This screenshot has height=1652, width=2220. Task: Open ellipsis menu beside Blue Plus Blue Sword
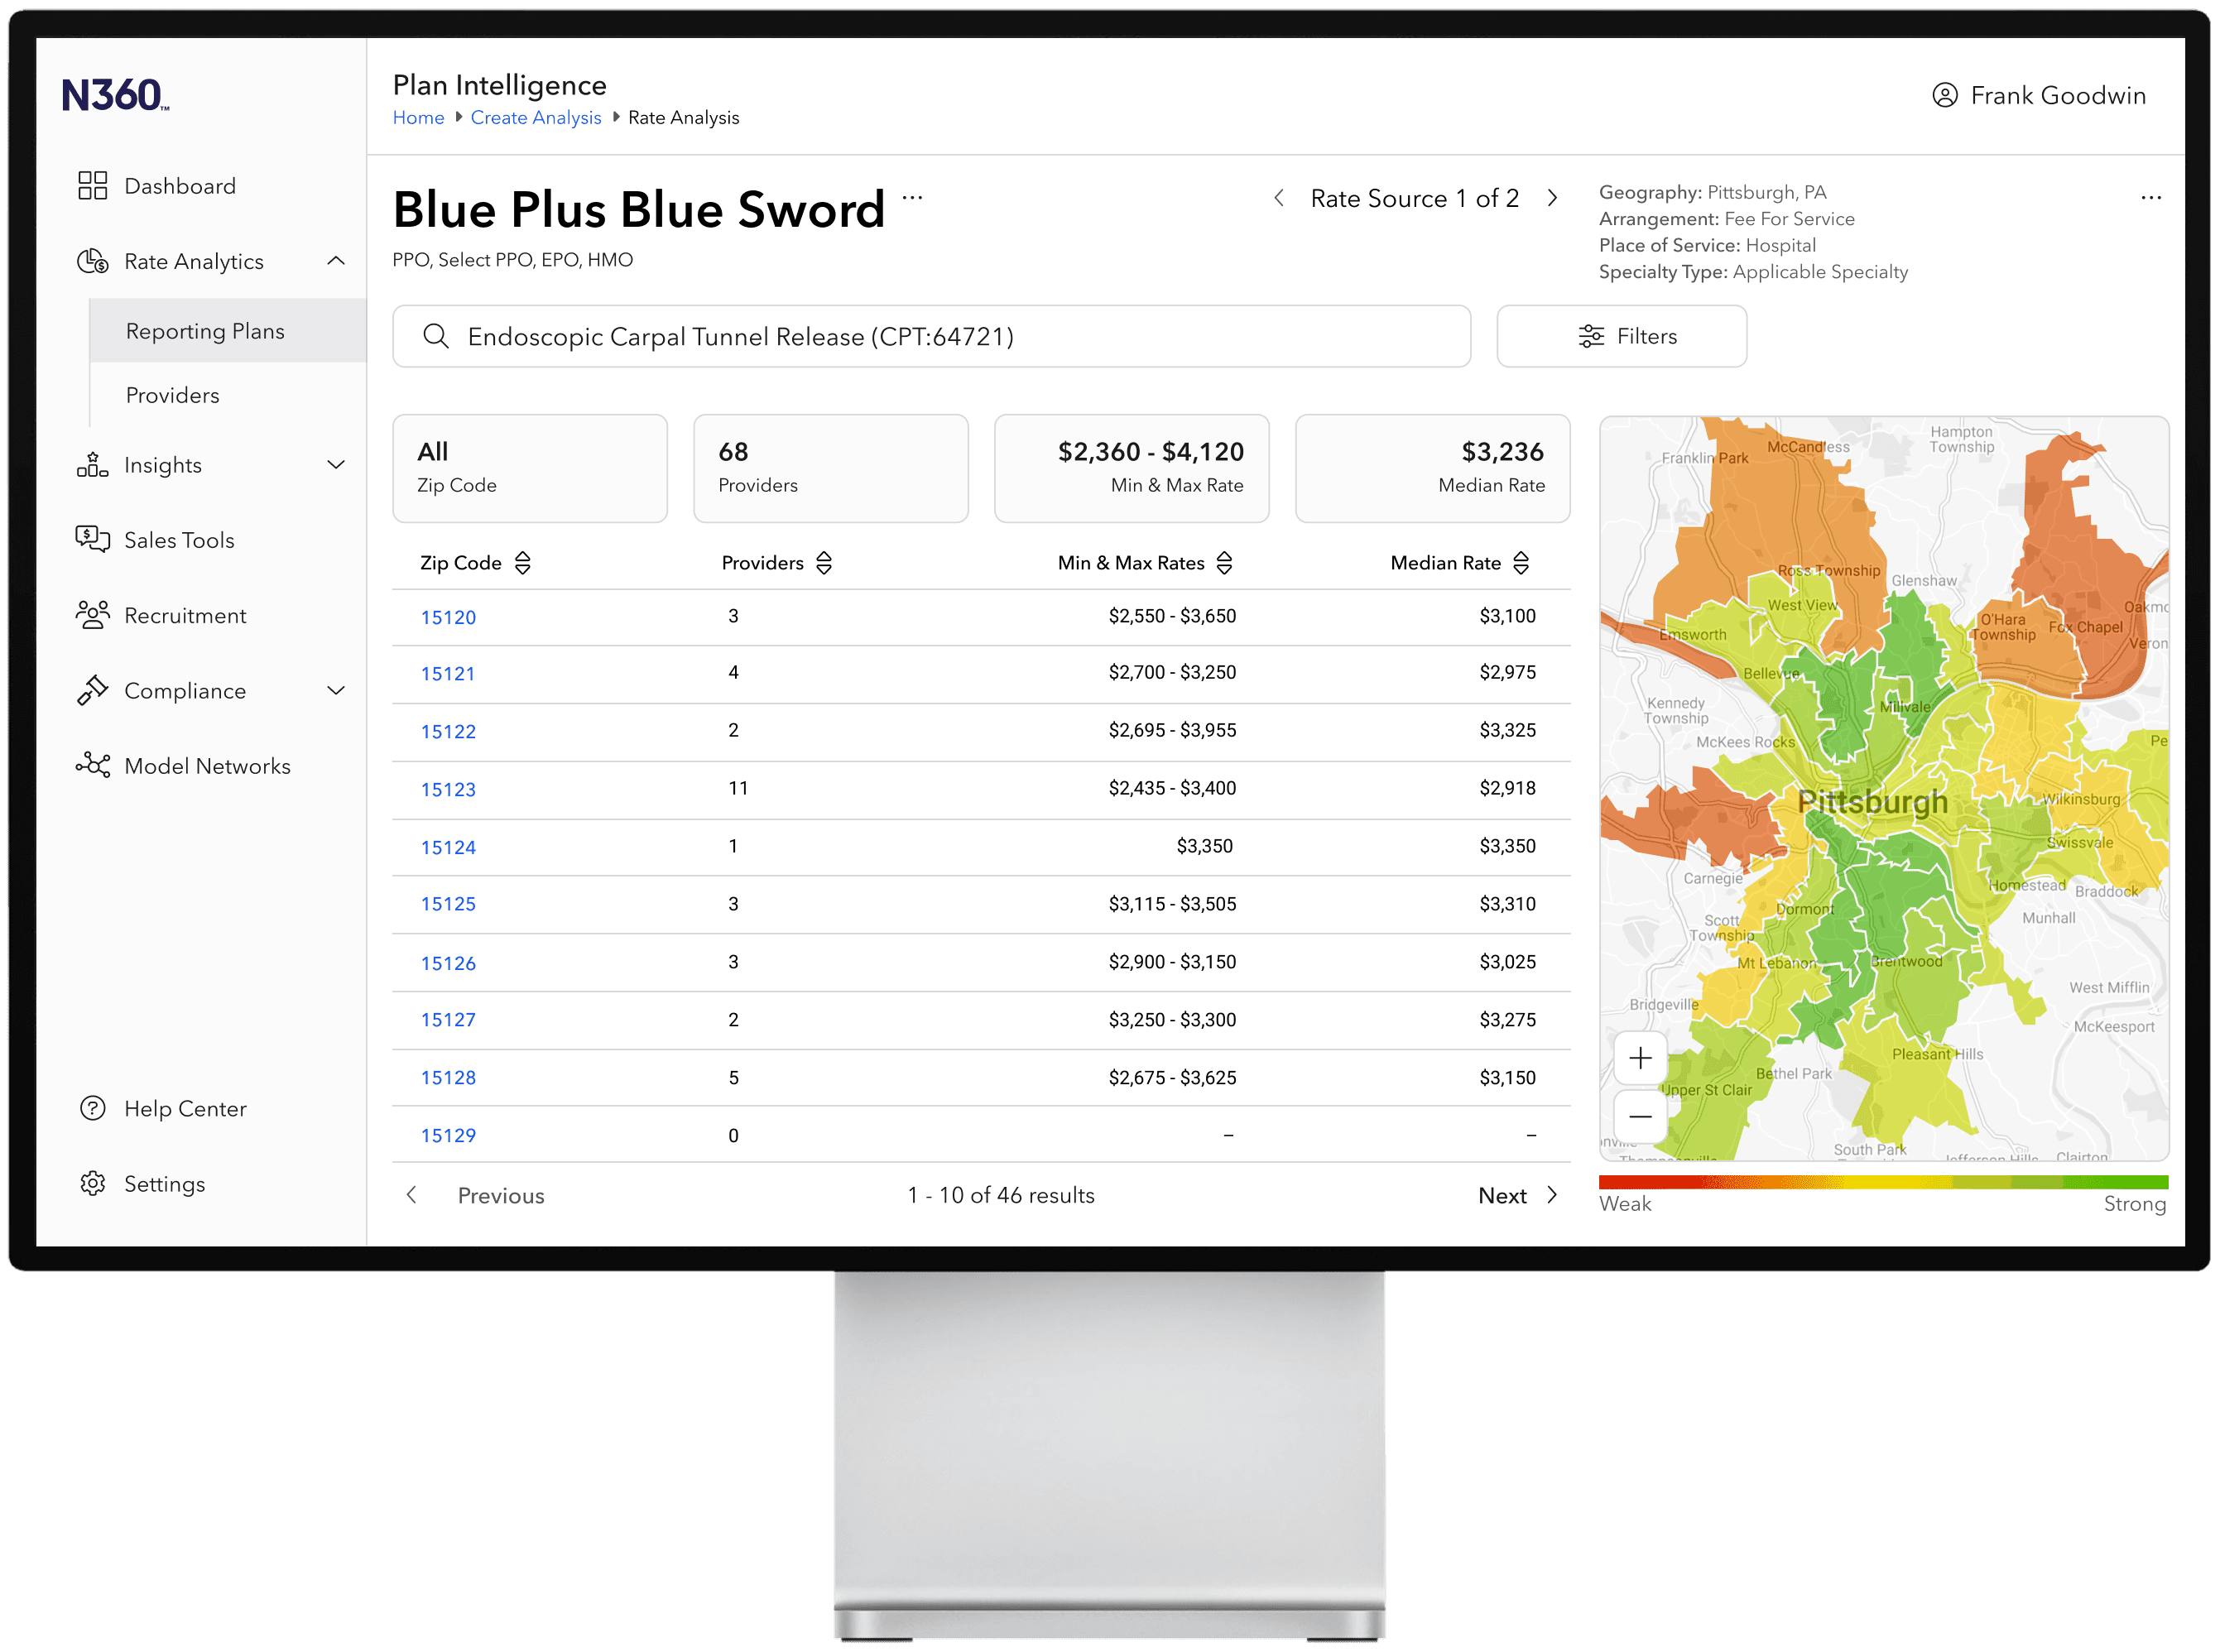pos(912,197)
